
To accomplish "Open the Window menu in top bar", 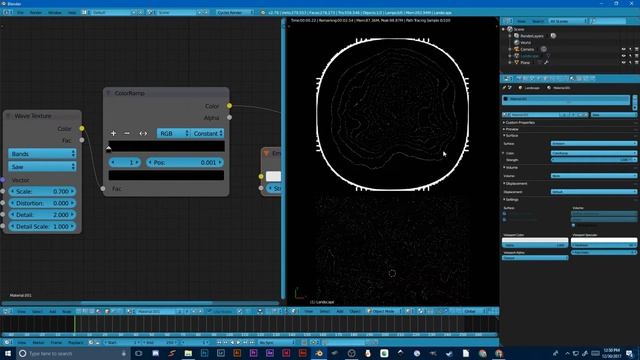I will pyautogui.click(x=55, y=13).
